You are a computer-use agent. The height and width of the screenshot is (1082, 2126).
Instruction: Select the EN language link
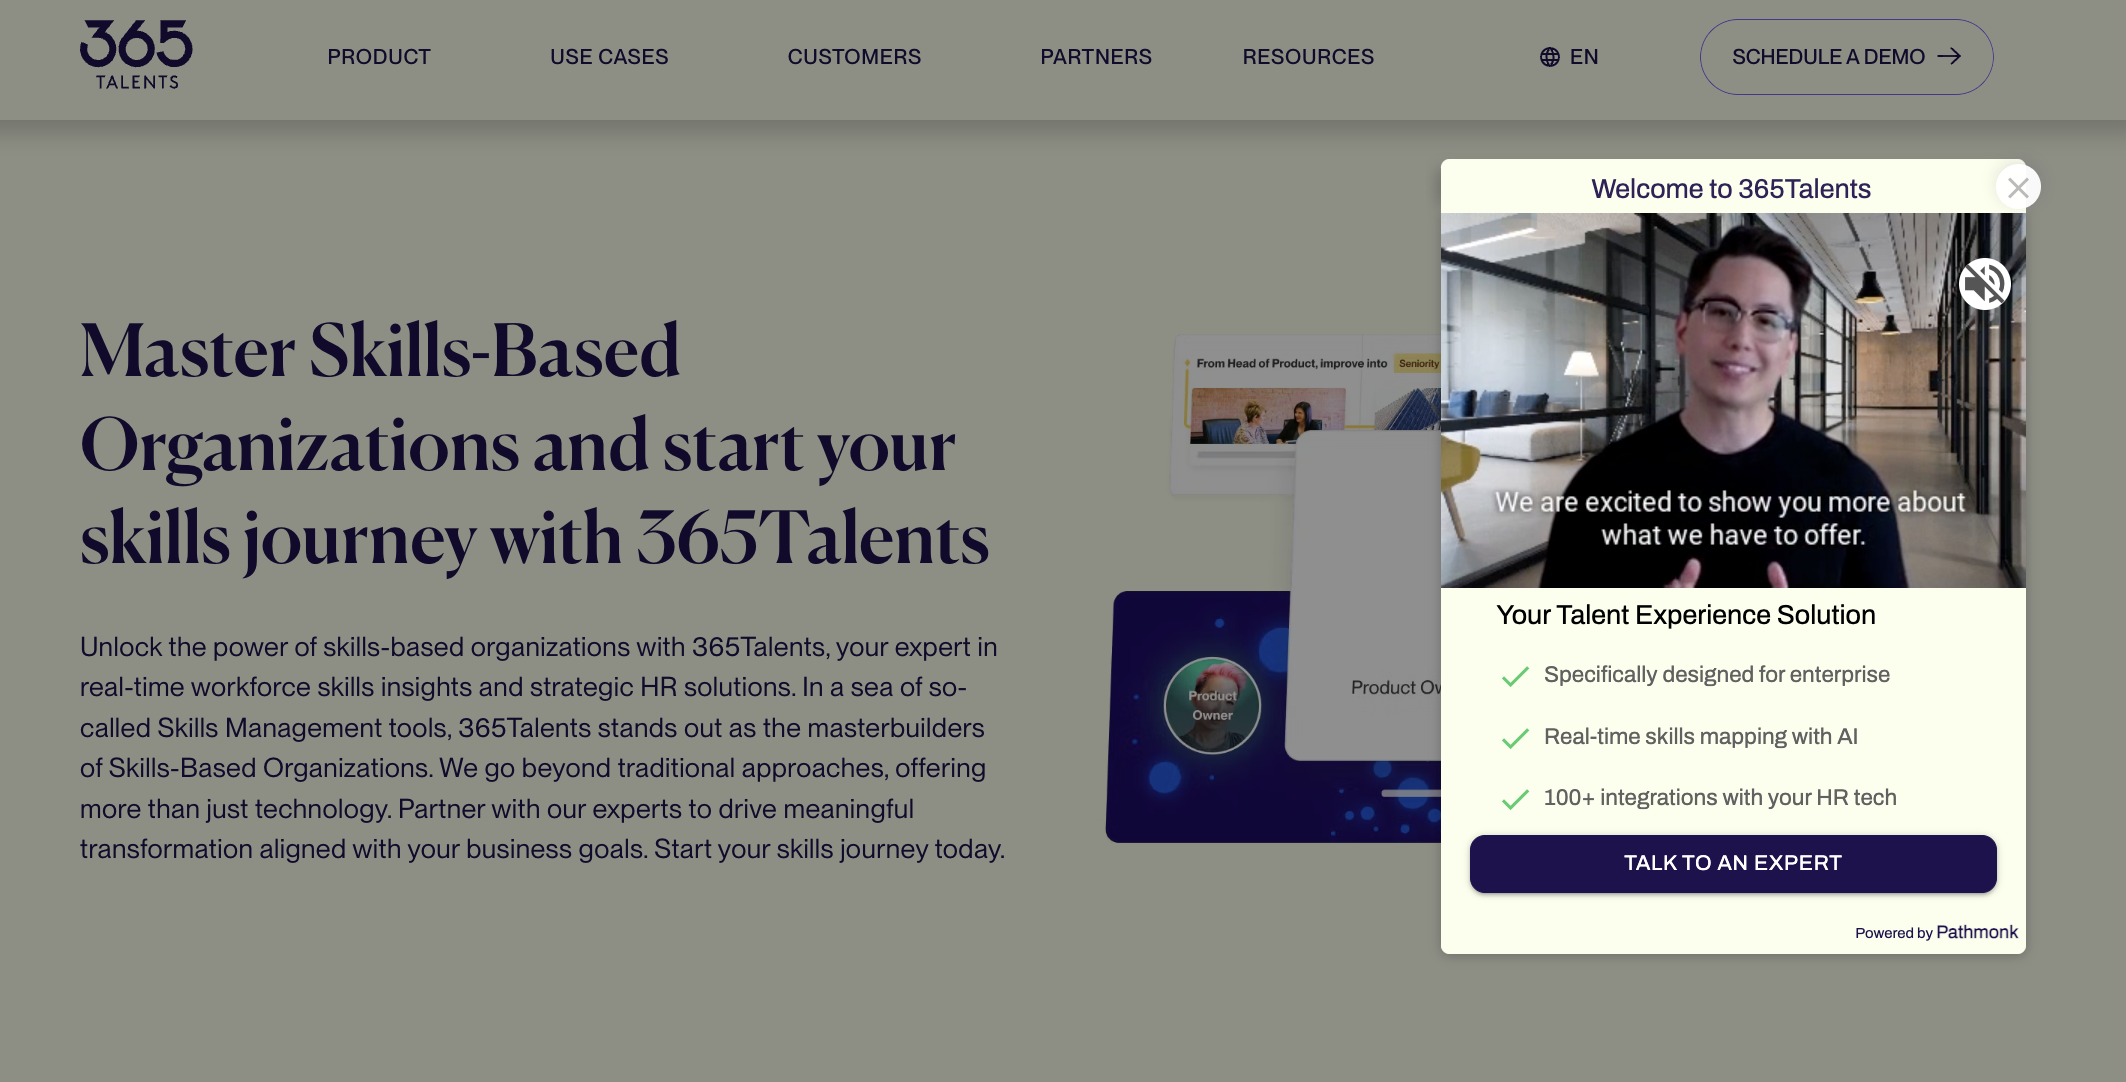click(1570, 57)
